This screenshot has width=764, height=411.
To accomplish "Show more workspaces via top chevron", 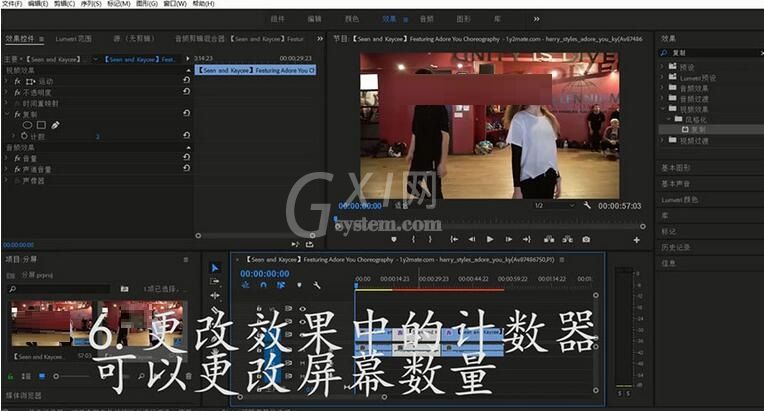I will tap(536, 19).
